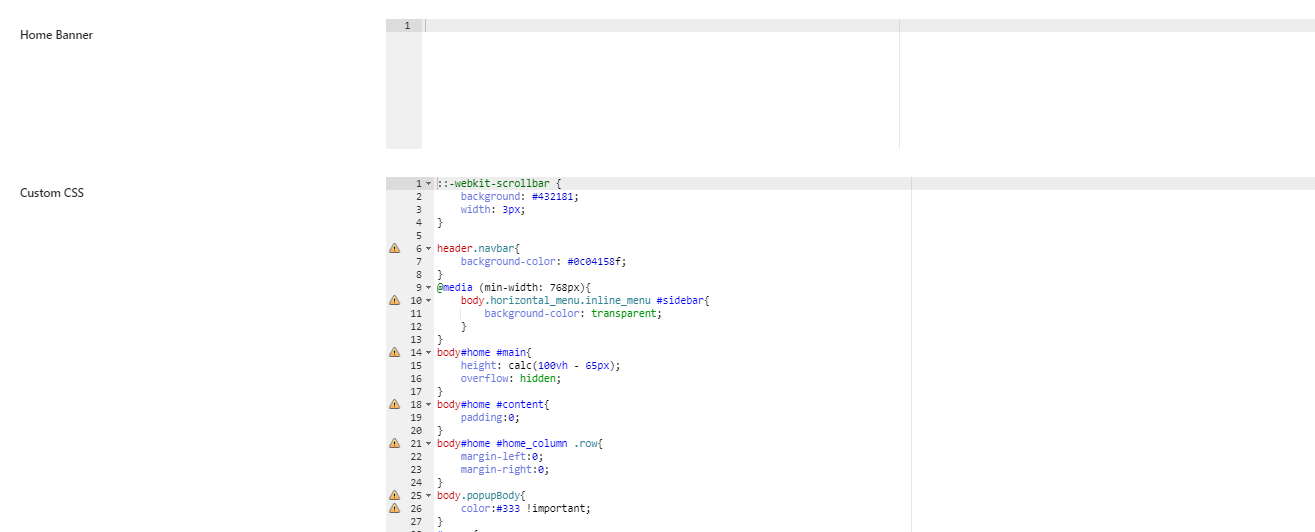This screenshot has width=1315, height=532.
Task: Click the warning icon beside line 14
Action: tap(394, 352)
